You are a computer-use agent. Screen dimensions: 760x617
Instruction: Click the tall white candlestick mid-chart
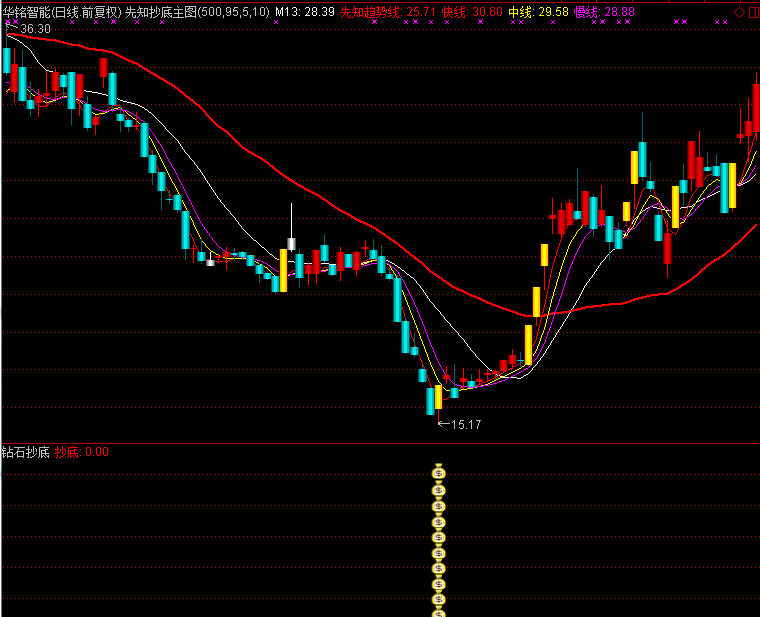click(x=291, y=242)
